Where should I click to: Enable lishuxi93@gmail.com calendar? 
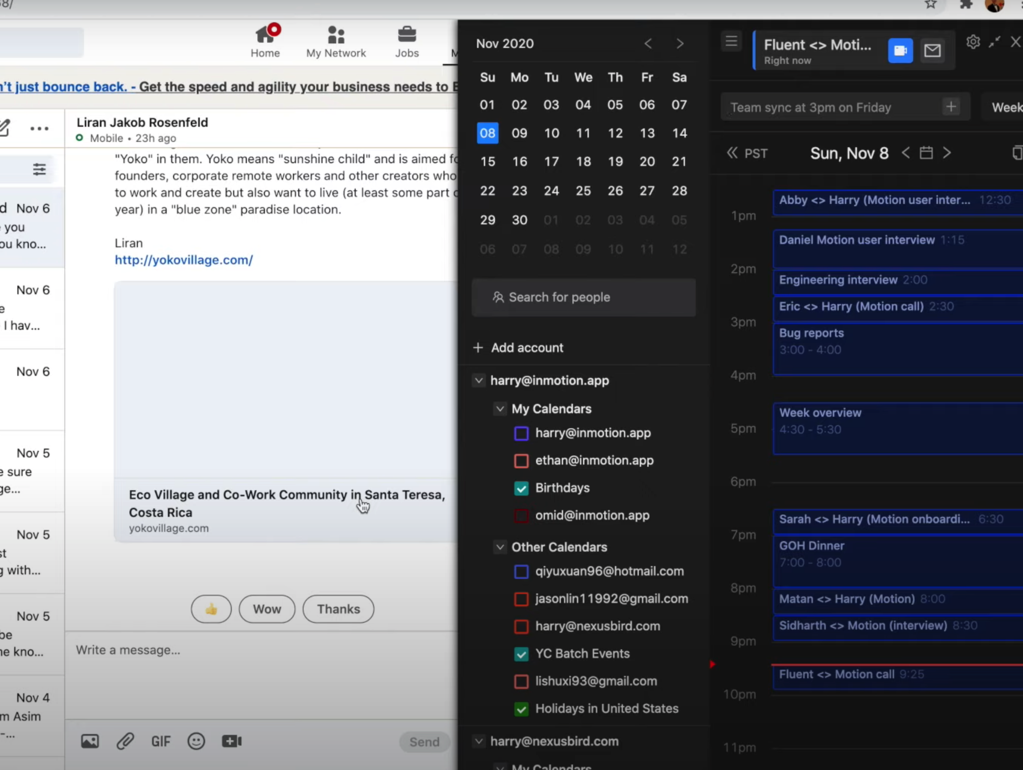[x=521, y=681]
